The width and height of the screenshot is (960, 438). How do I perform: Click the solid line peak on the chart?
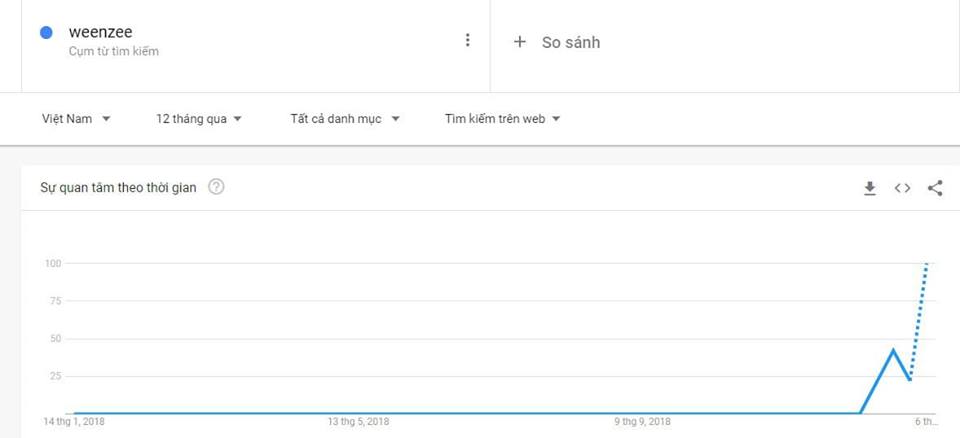(x=892, y=349)
